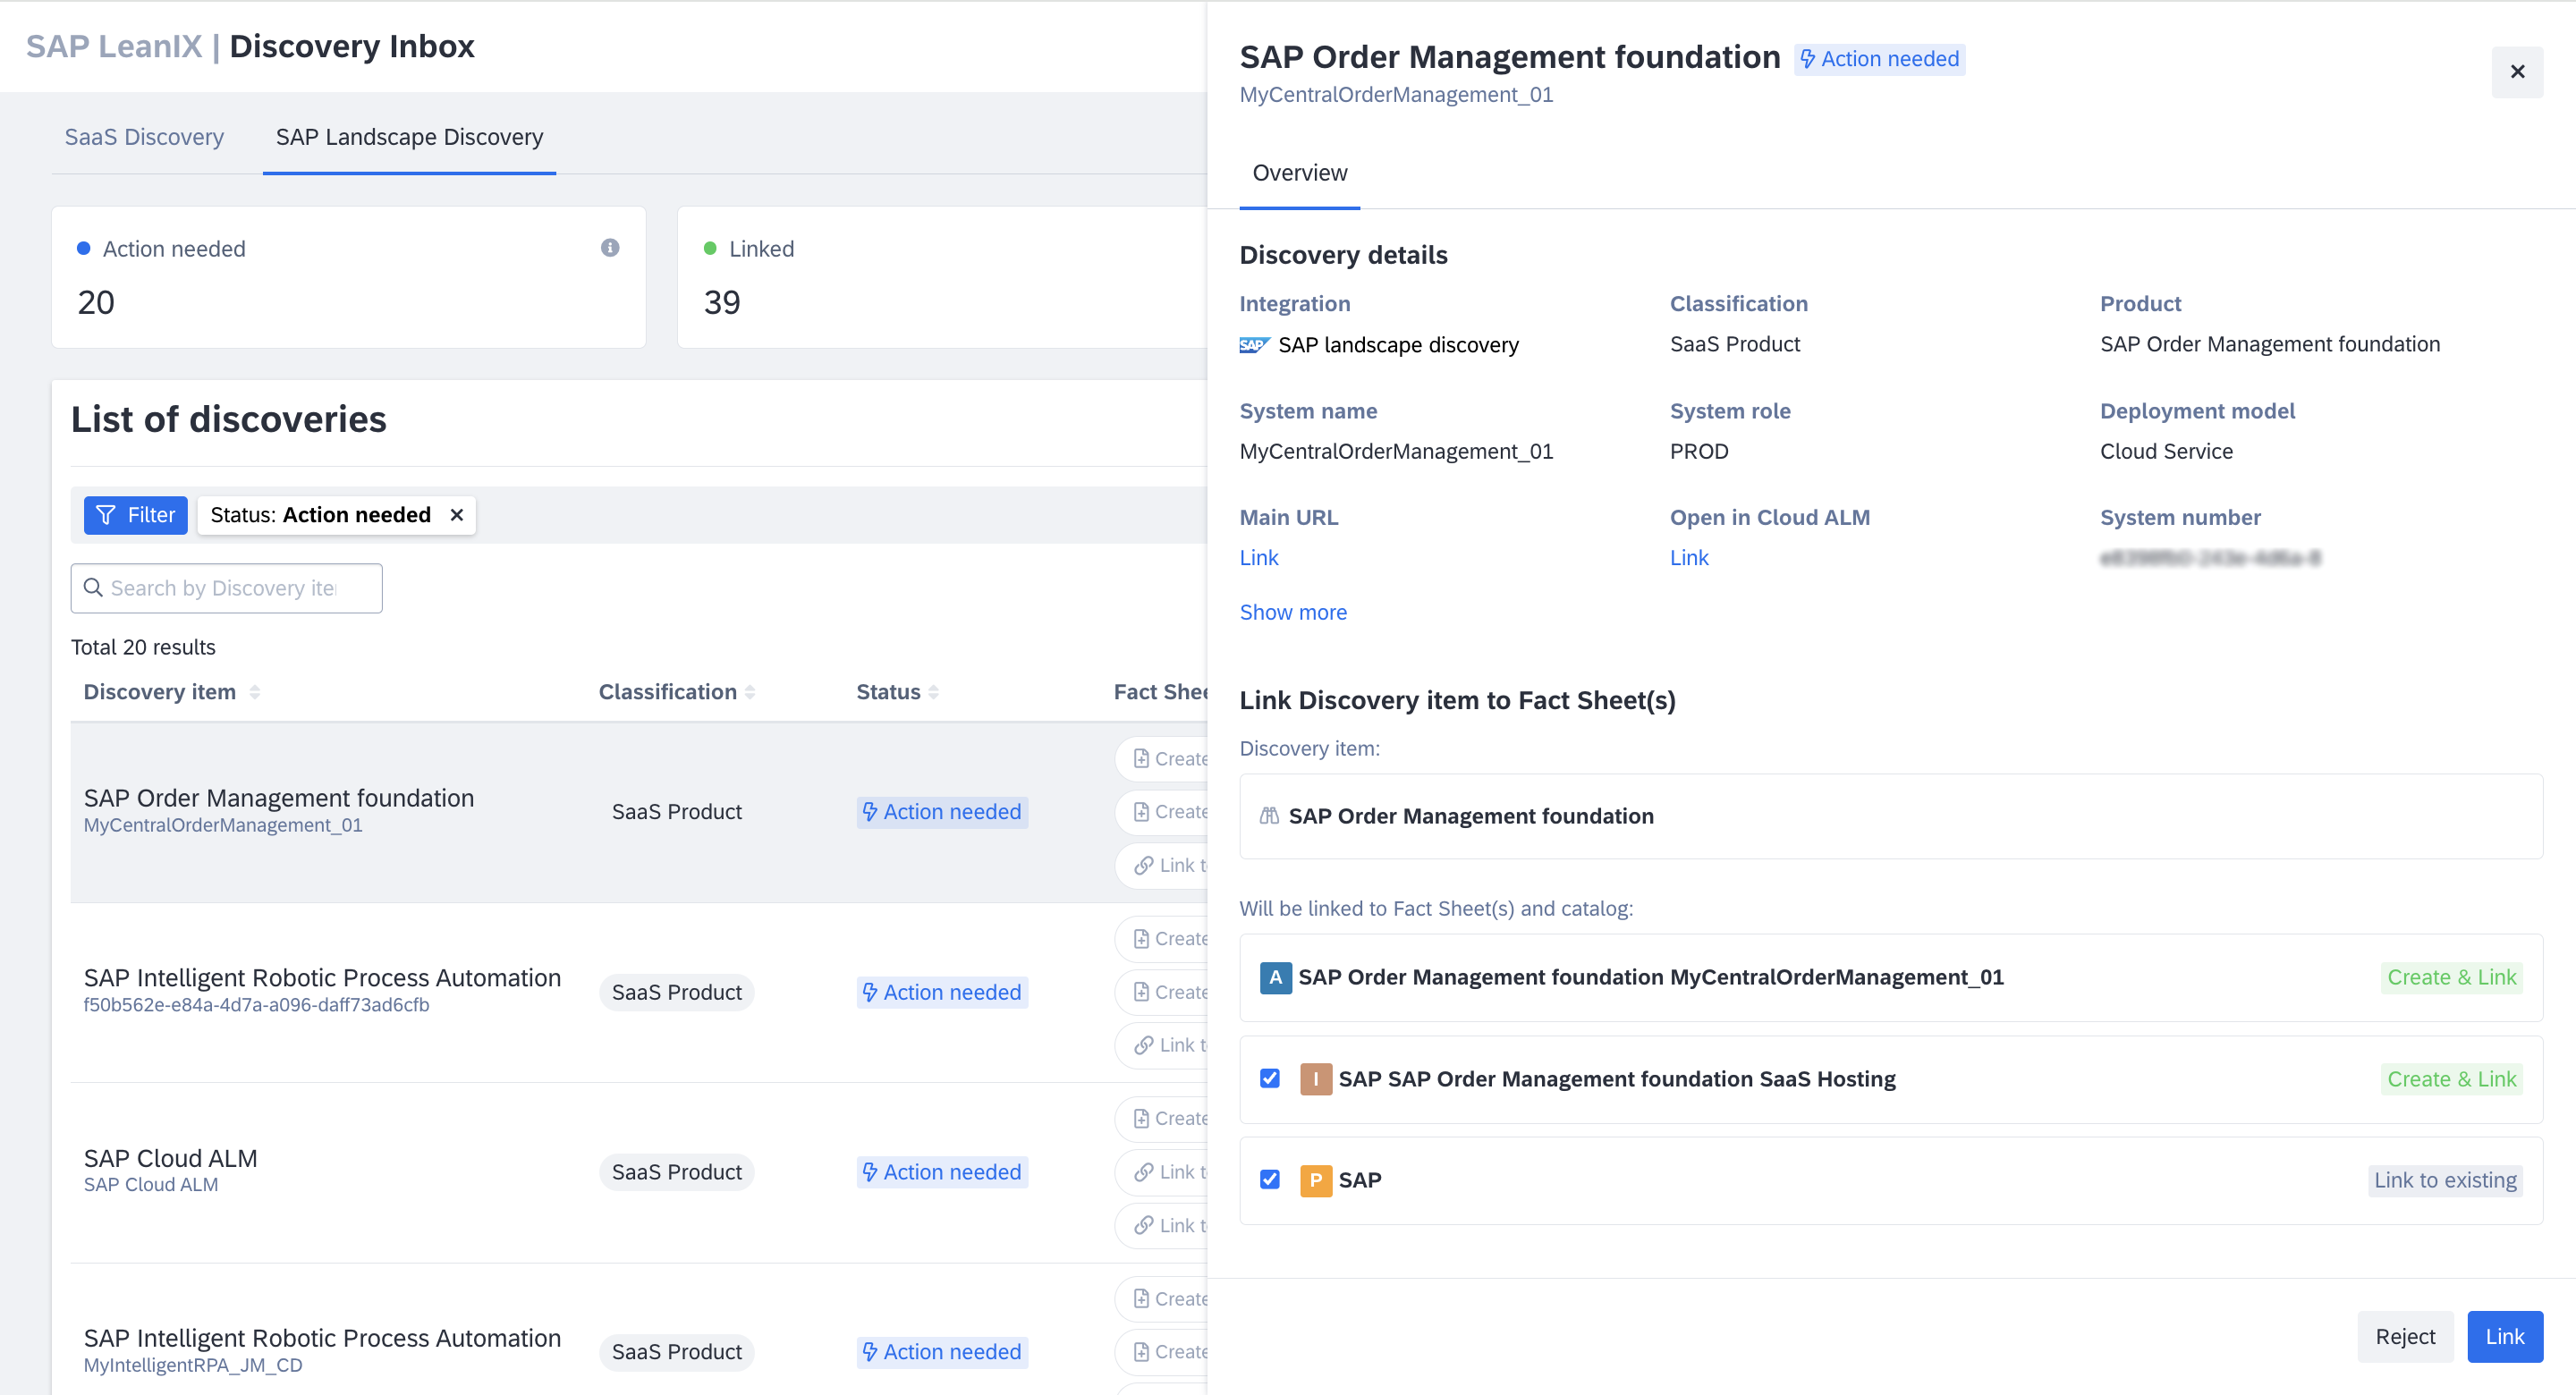
Task: Click the Action needed summary card
Action: coord(348,277)
